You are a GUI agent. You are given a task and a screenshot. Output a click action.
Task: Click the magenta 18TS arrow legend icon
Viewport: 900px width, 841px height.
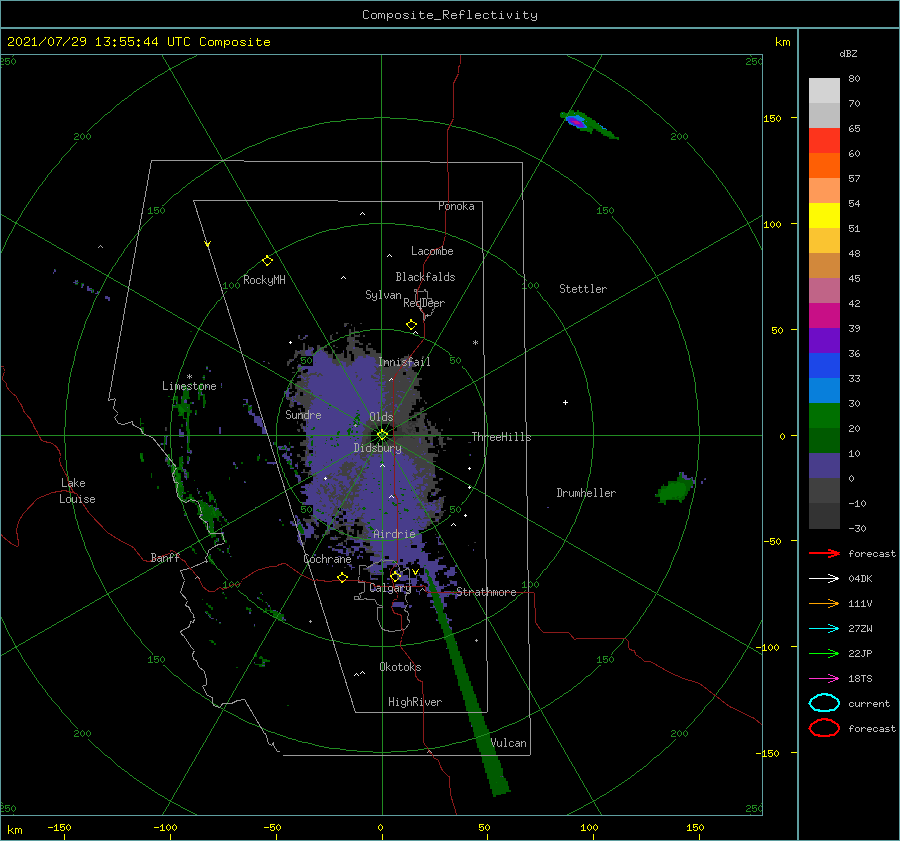click(x=824, y=679)
